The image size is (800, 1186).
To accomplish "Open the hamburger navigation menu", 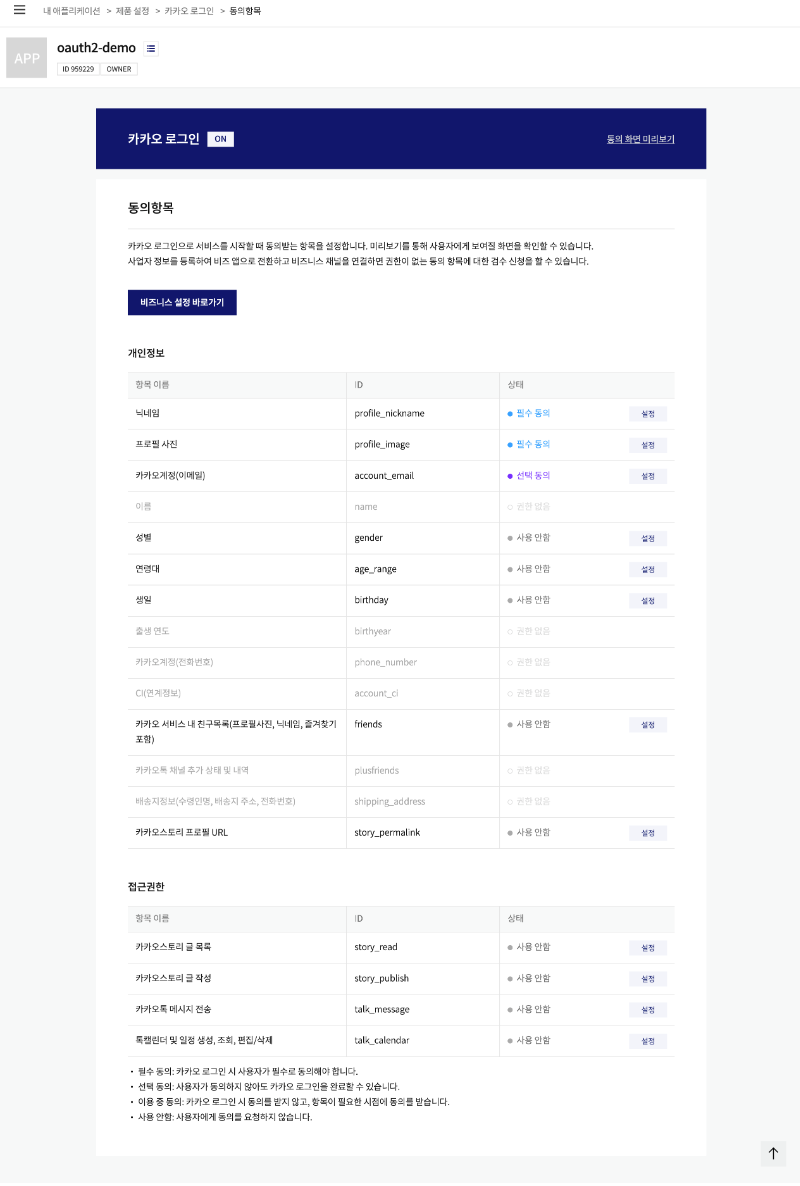I will click(20, 10).
